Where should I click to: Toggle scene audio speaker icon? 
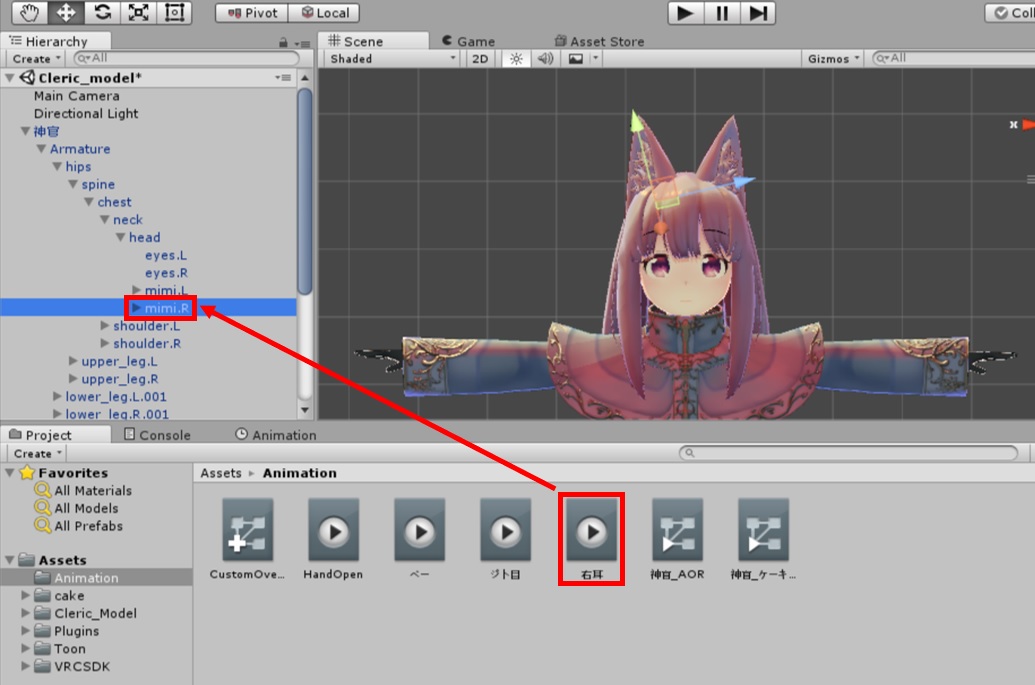(x=545, y=59)
